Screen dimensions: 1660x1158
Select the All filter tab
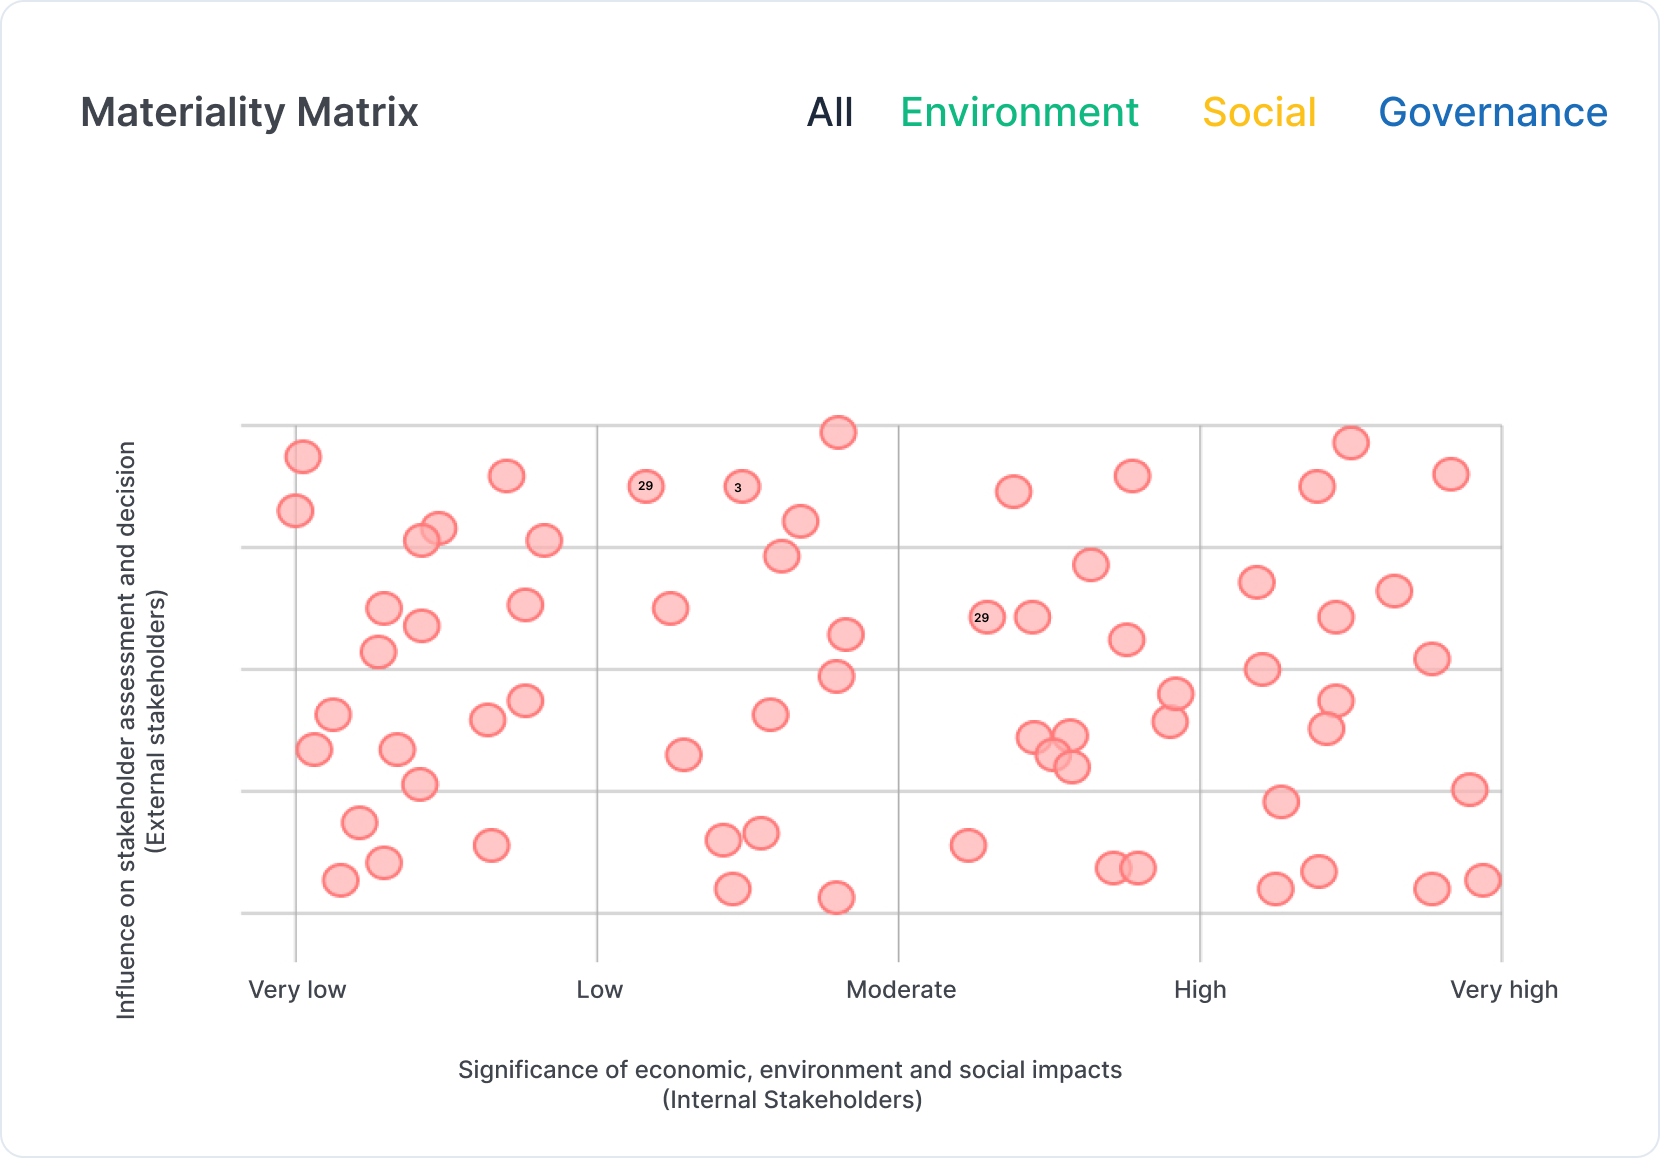click(x=830, y=113)
